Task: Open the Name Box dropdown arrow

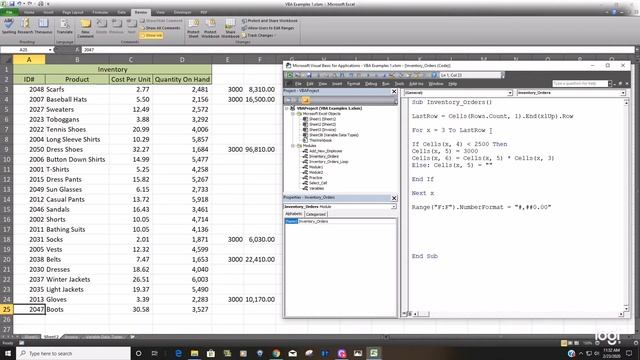Action: point(50,50)
